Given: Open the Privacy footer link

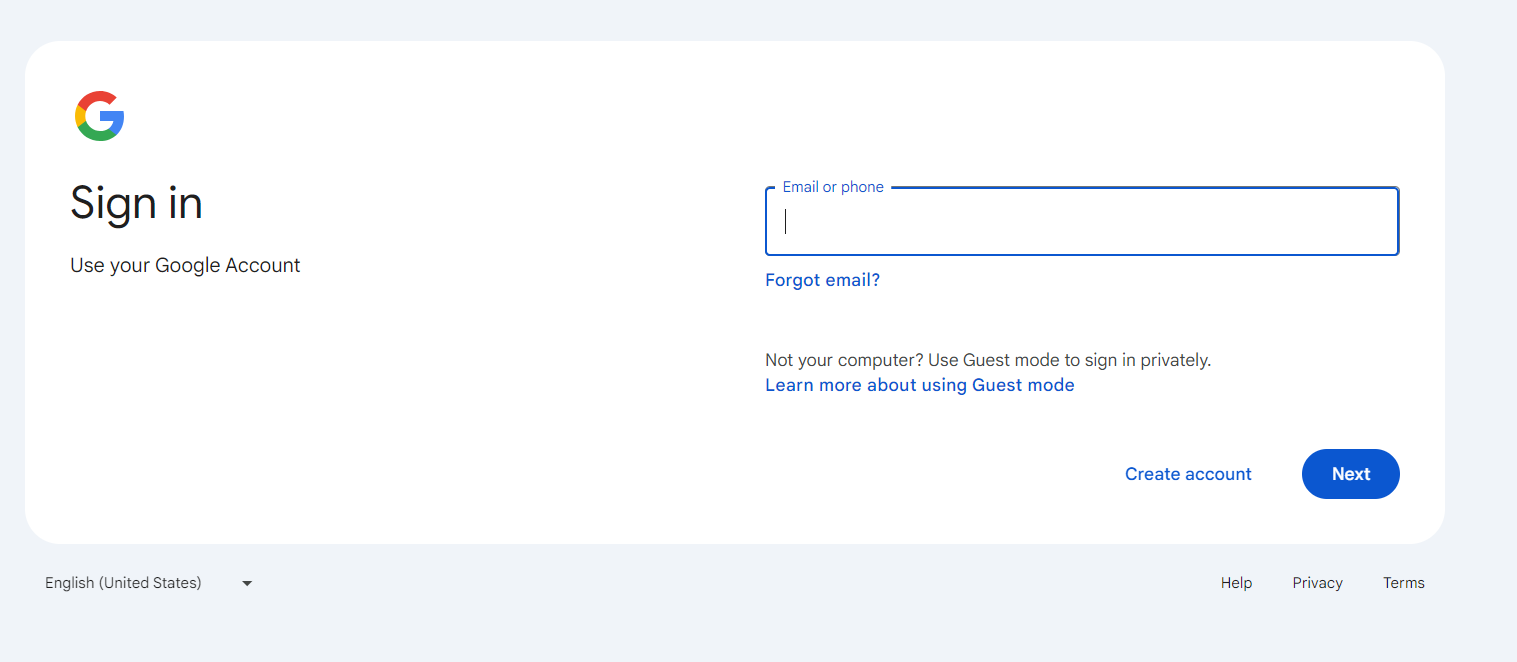Looking at the screenshot, I should 1317,583.
